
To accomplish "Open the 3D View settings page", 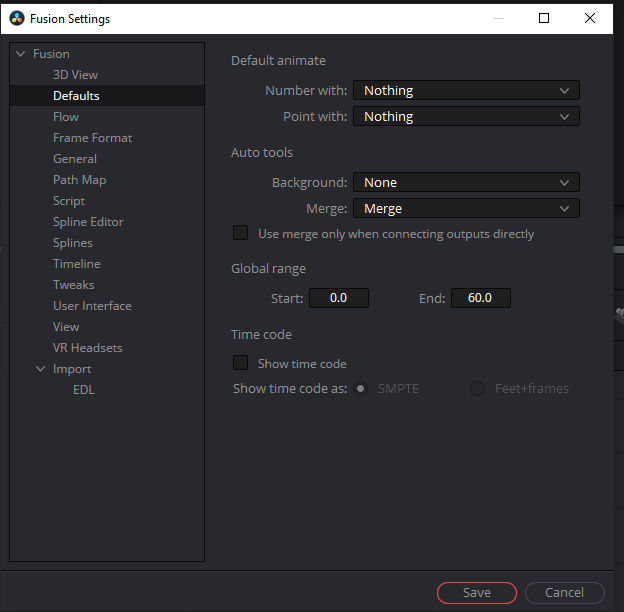I will coord(75,75).
